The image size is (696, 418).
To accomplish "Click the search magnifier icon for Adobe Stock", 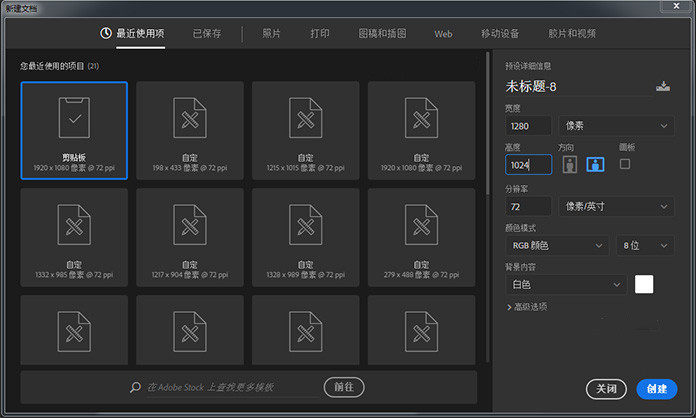I will (x=135, y=387).
